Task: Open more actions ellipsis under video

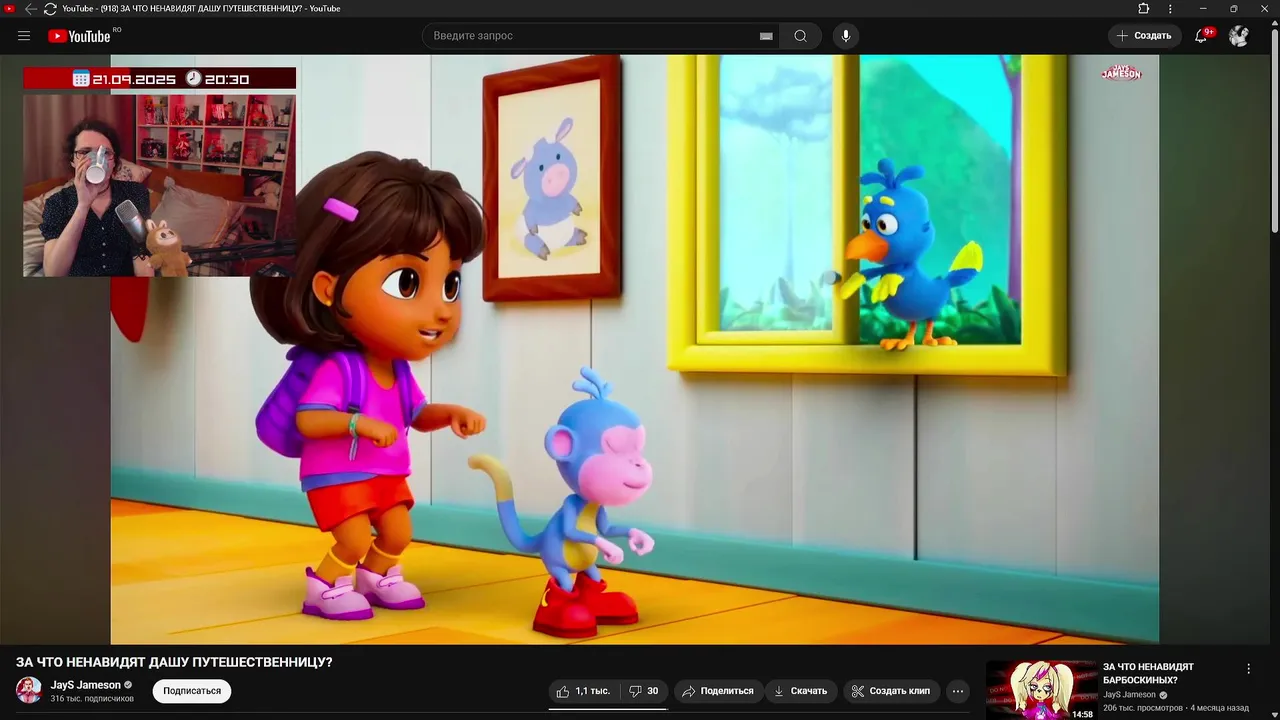Action: click(x=958, y=691)
